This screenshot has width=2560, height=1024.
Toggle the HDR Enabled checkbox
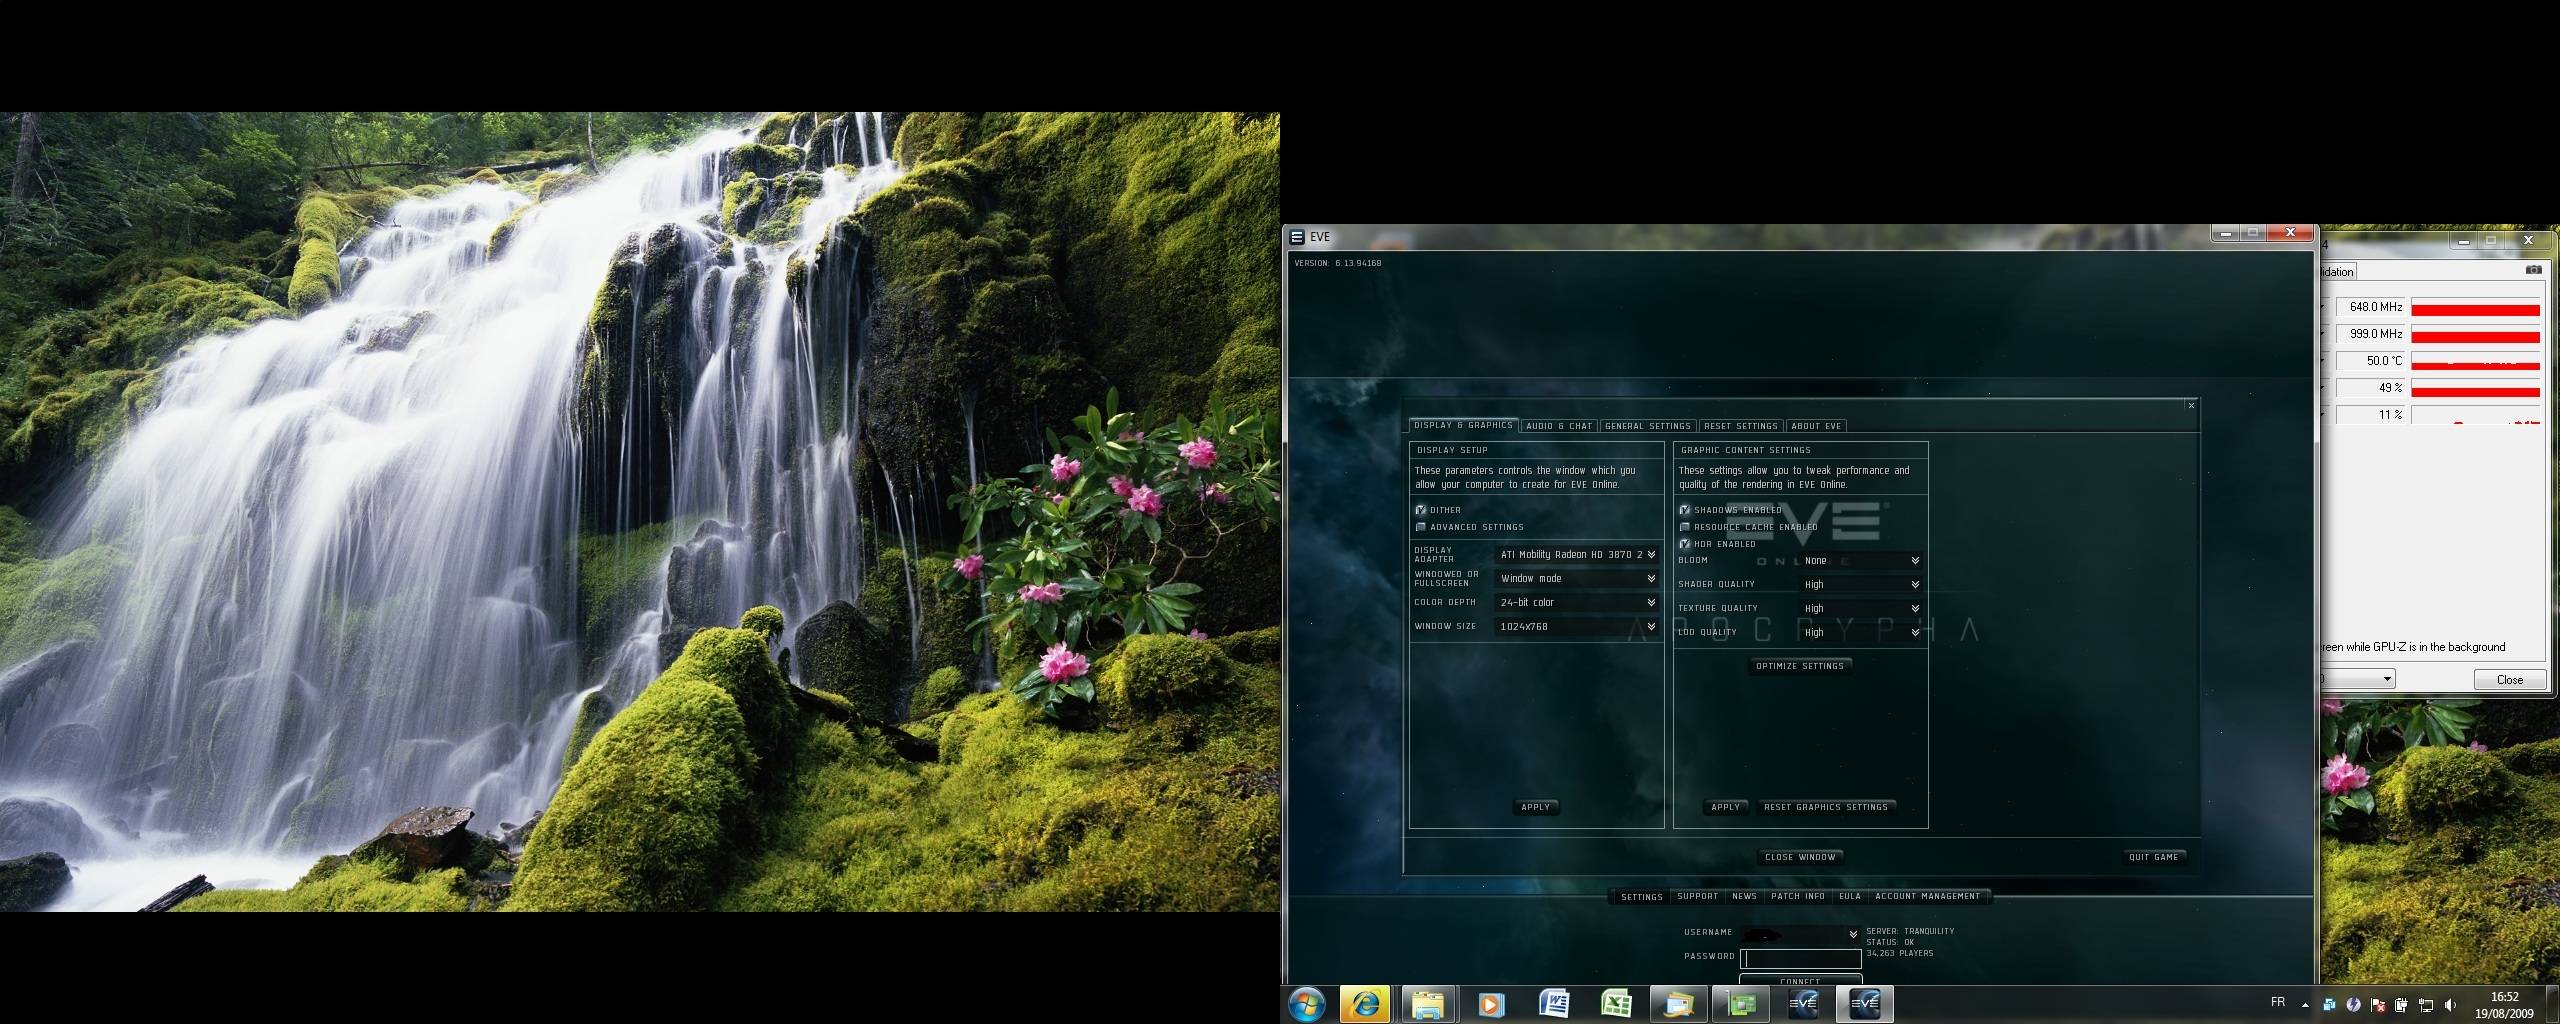coord(1684,544)
